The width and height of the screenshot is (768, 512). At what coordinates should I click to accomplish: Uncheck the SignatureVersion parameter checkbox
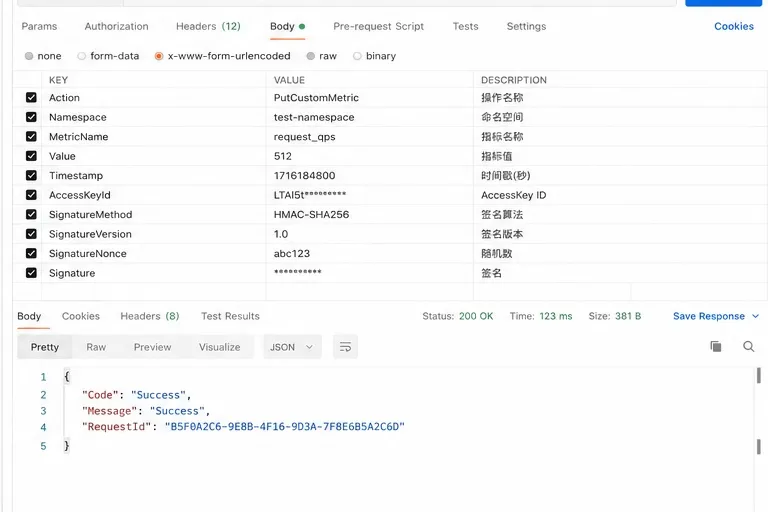pyautogui.click(x=31, y=234)
